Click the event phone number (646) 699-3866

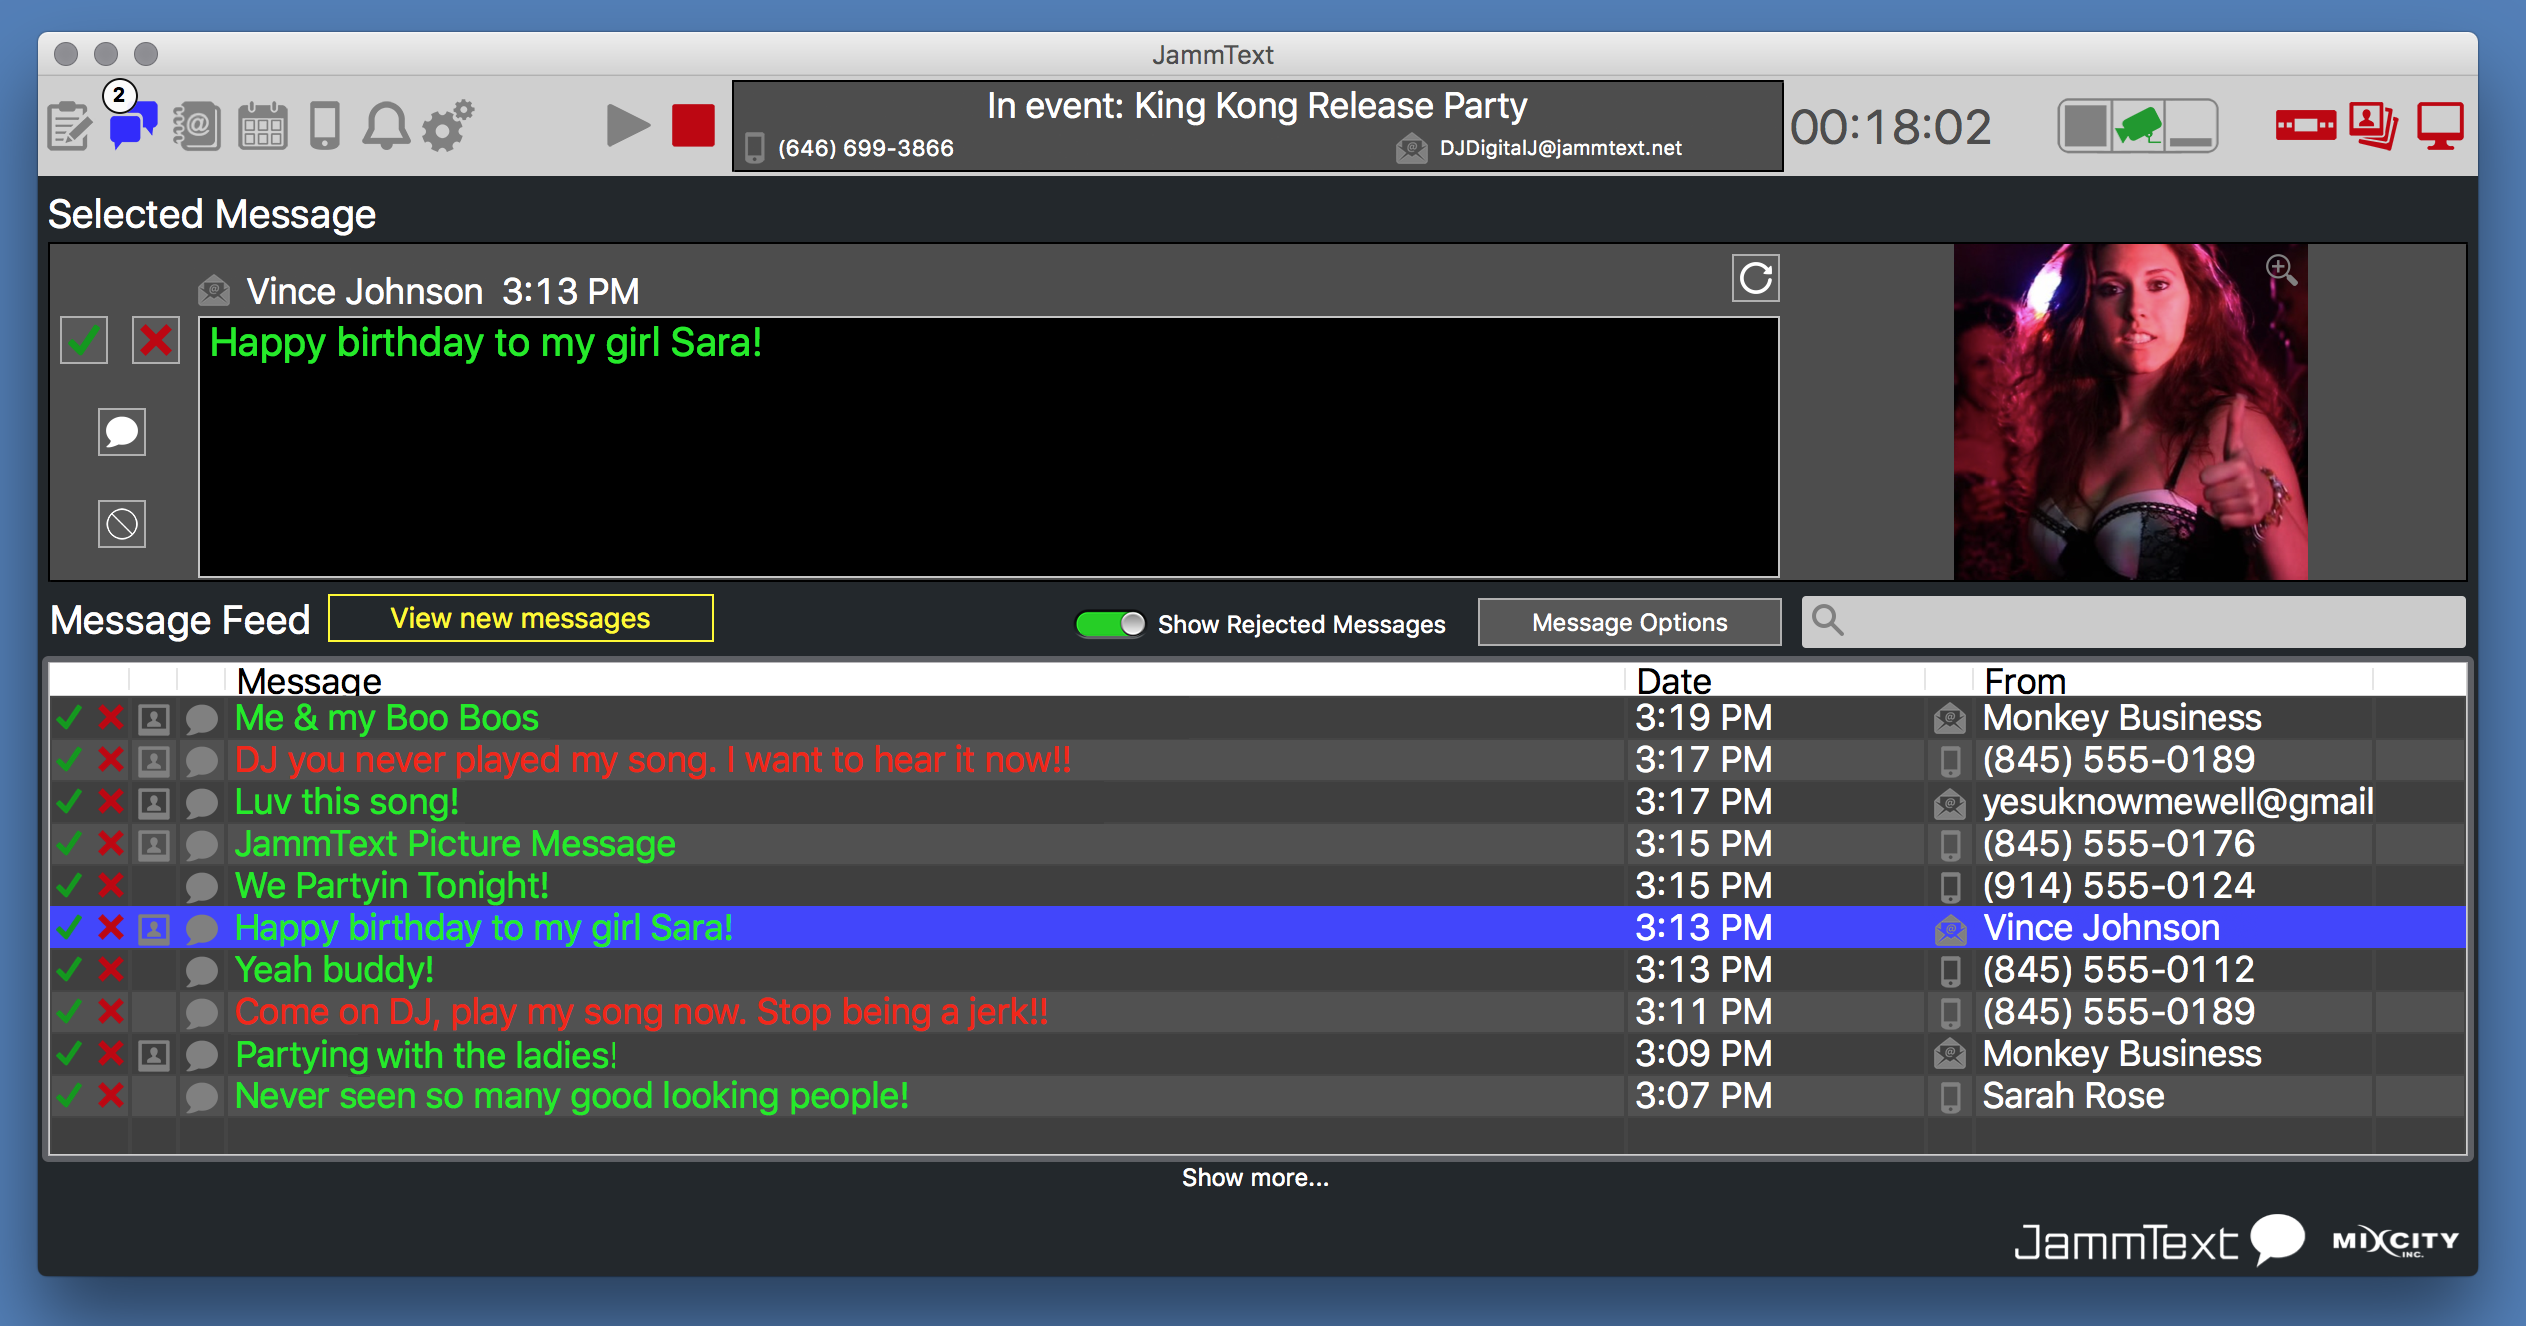(865, 148)
